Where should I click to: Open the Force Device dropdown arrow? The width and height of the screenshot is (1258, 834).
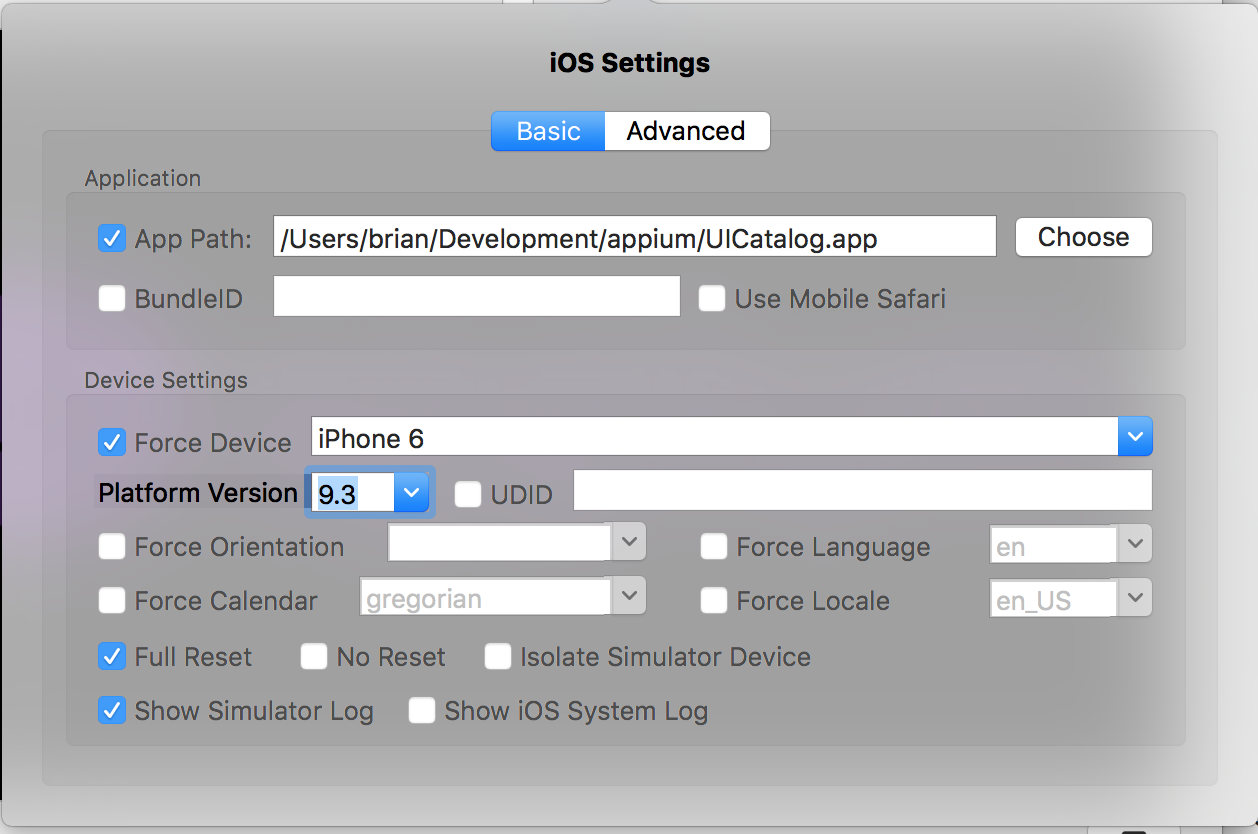(x=1135, y=437)
